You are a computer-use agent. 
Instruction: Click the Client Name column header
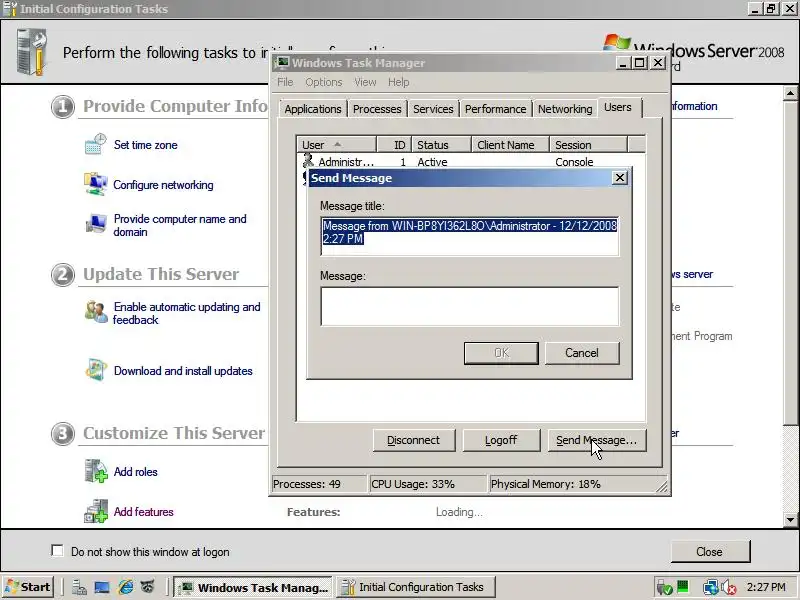510,145
